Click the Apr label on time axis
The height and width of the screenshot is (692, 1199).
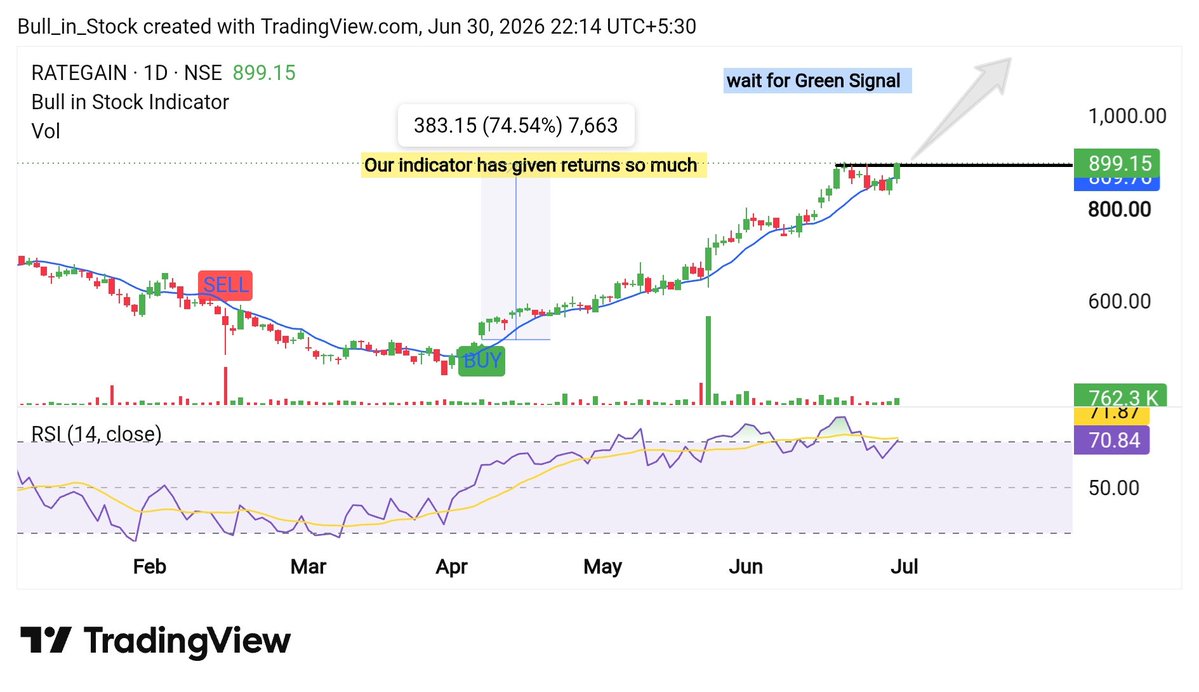(451, 567)
